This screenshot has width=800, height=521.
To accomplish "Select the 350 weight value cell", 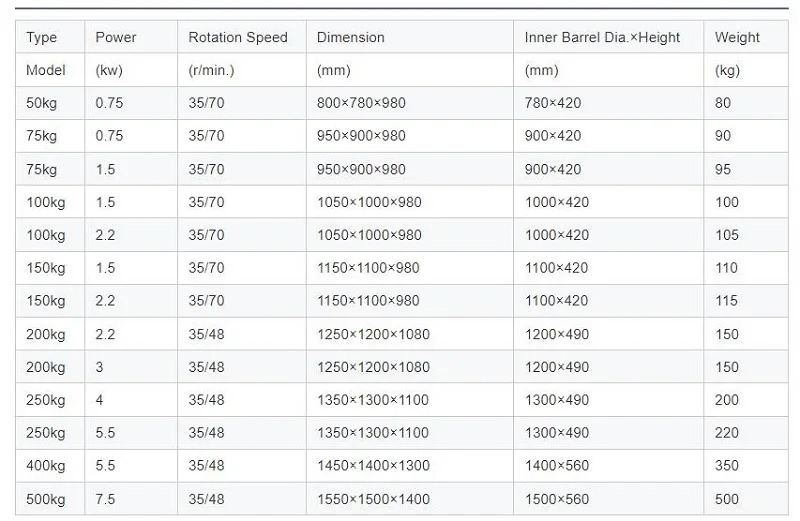I will [x=727, y=466].
